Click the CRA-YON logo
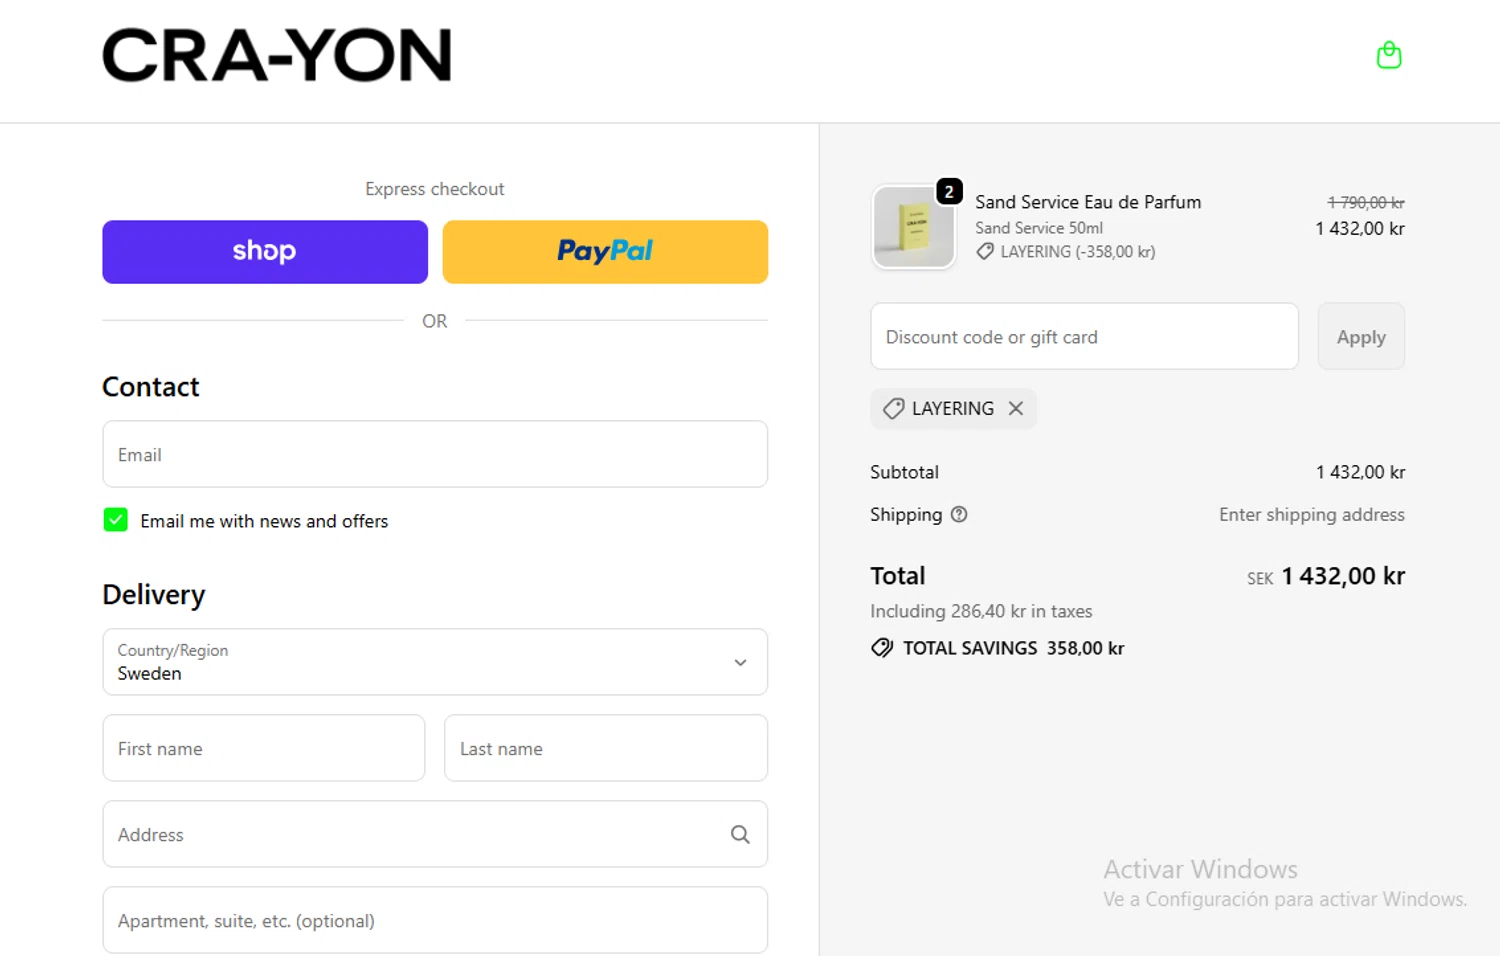The image size is (1500, 956). [x=277, y=55]
